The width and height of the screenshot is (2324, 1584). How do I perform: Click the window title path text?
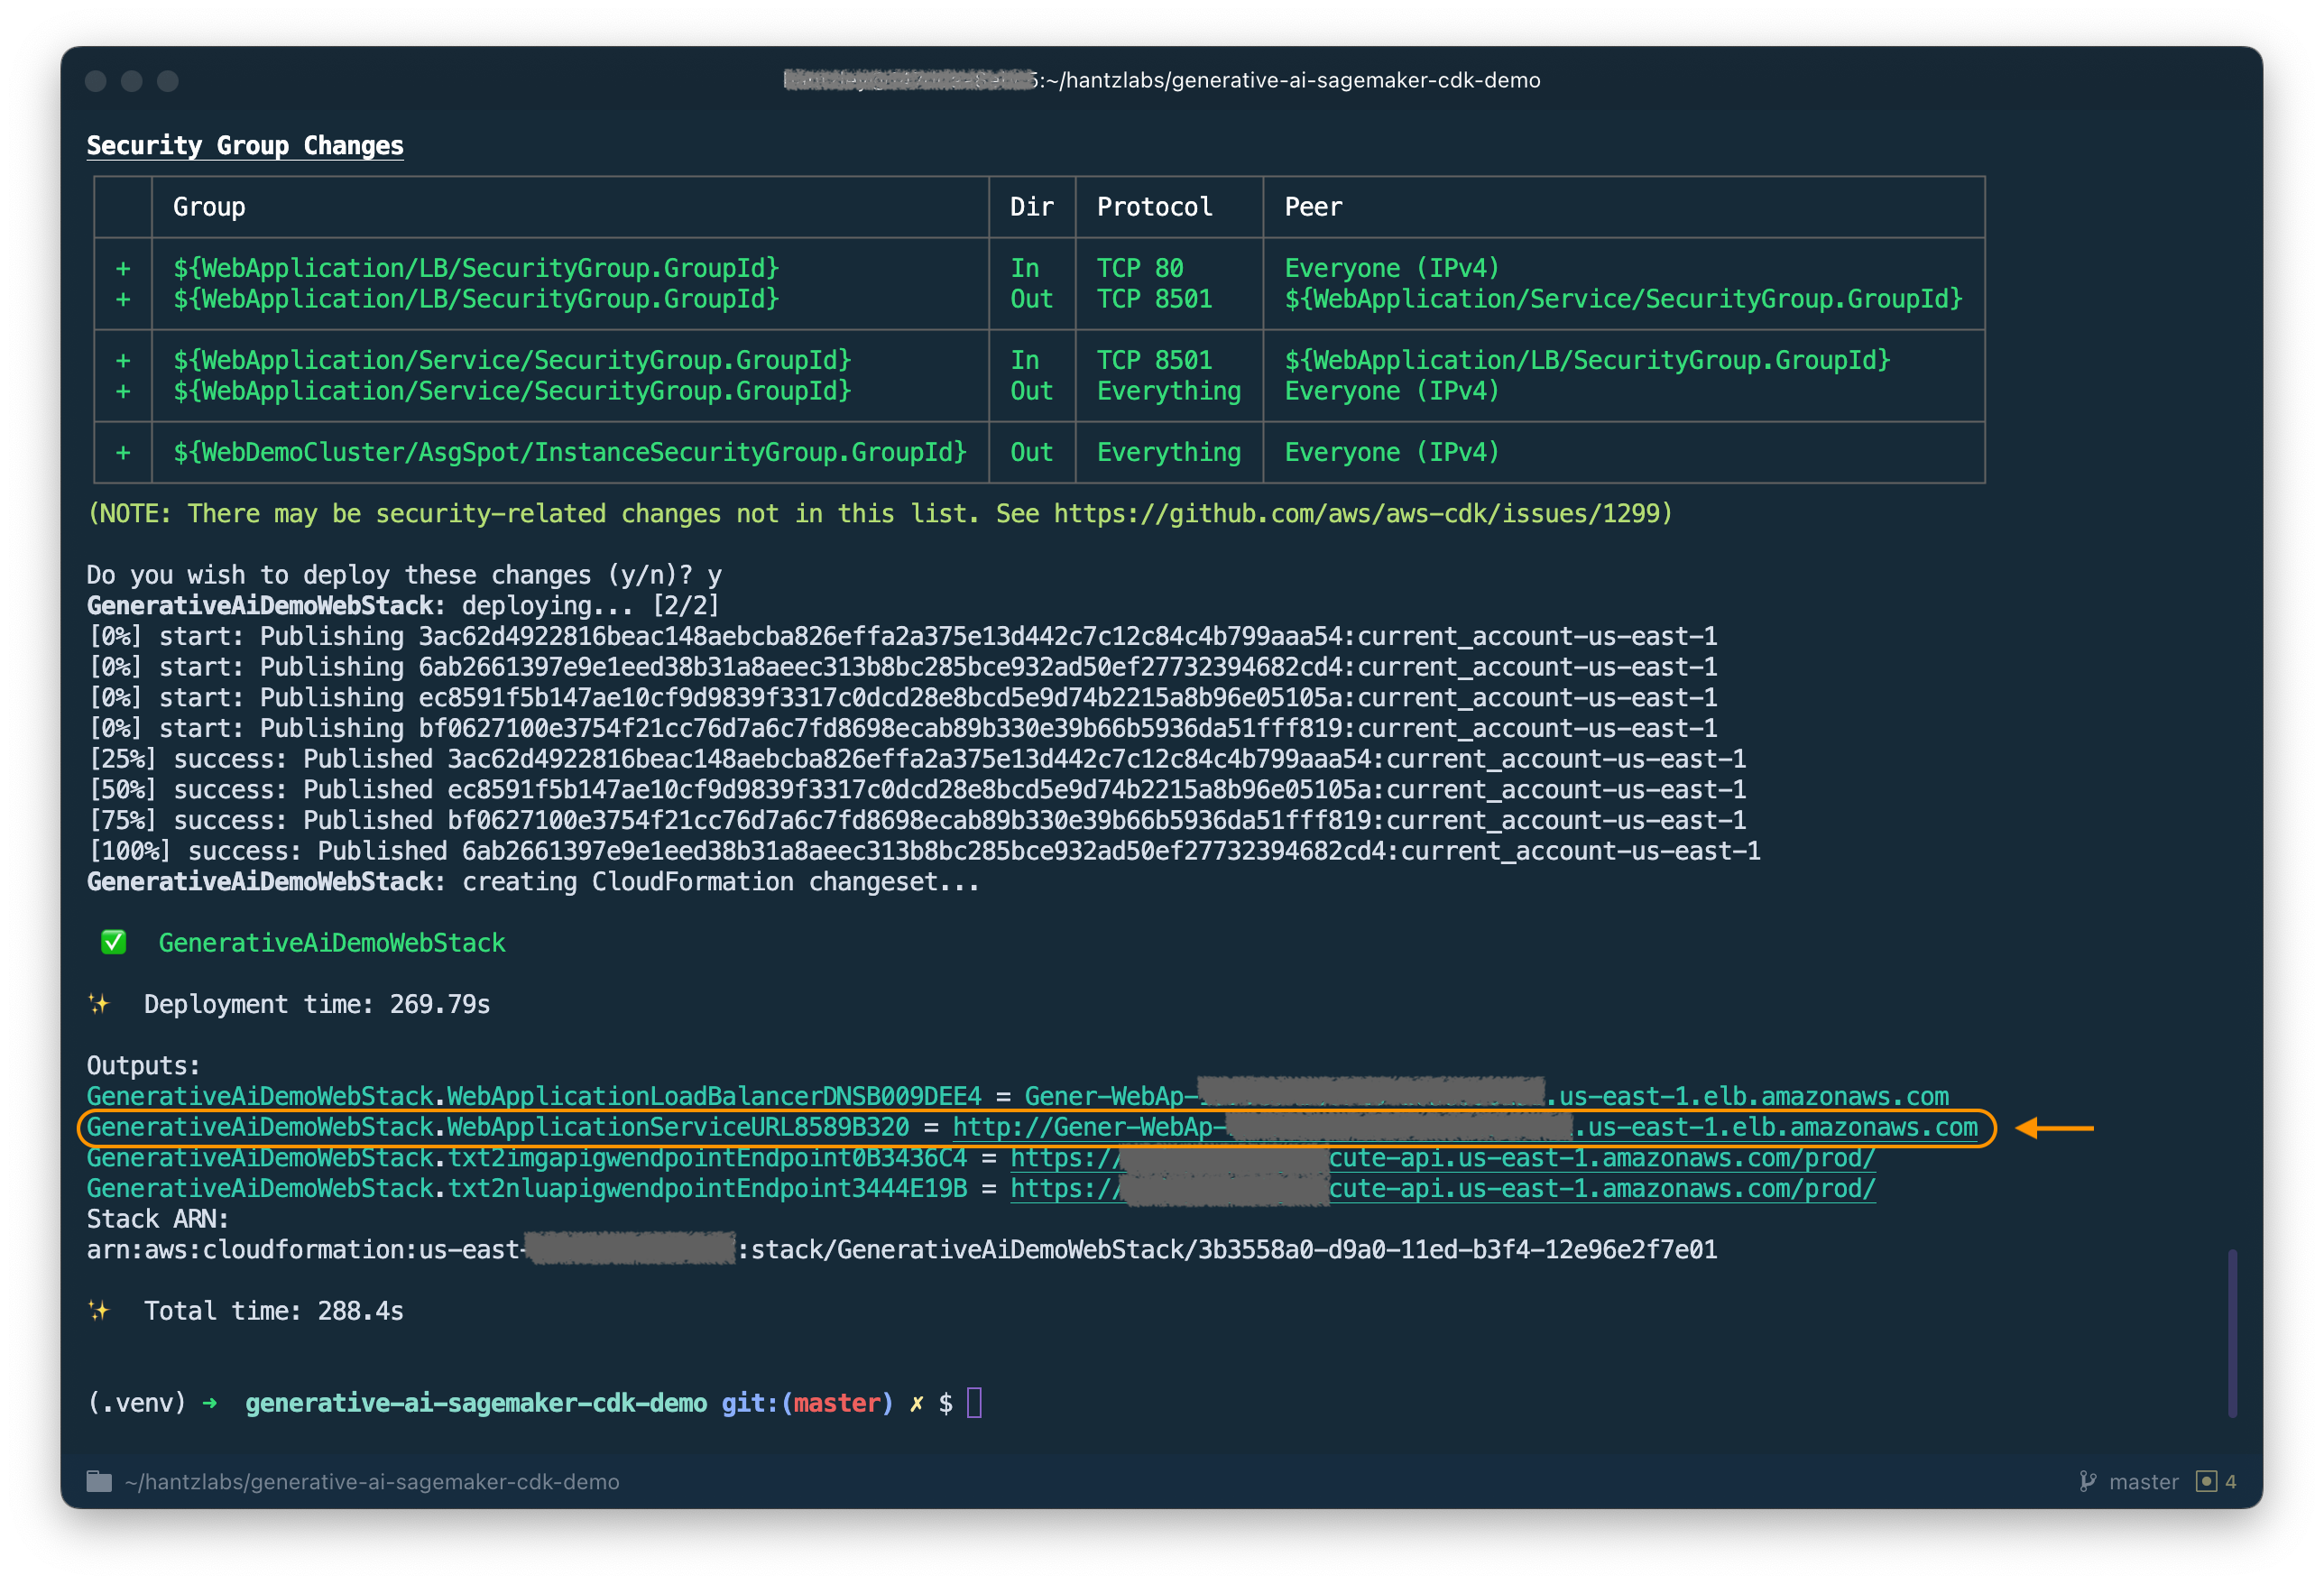[x=1290, y=80]
